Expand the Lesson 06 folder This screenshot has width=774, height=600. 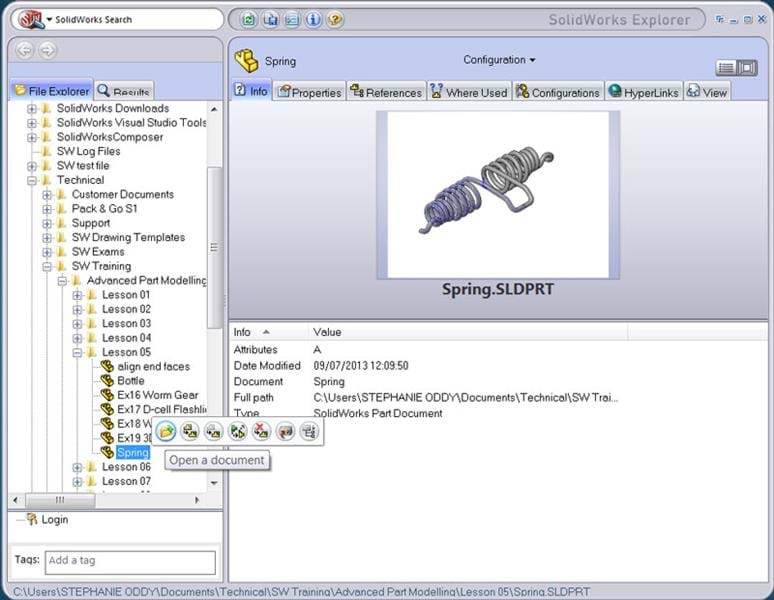pyautogui.click(x=77, y=467)
